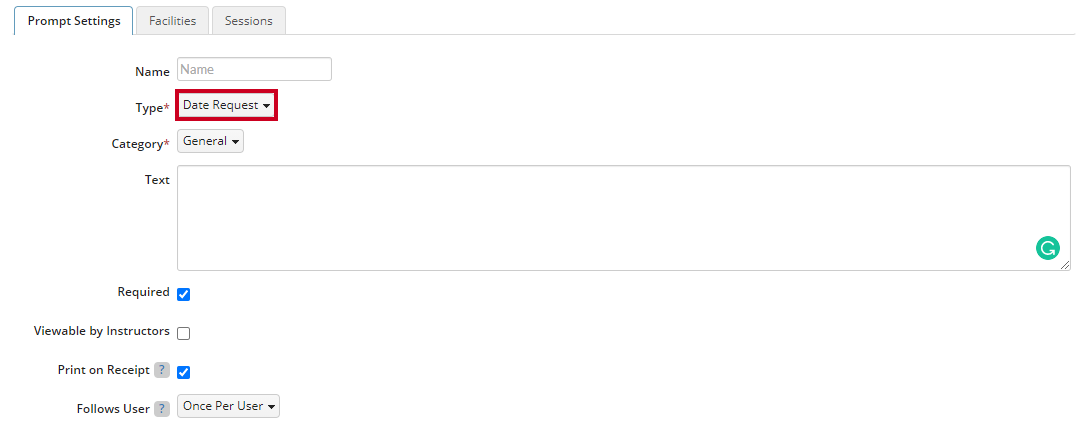Expand the Category dropdown set to General
Image resolution: width=1083 pixels, height=435 pixels.
[211, 141]
